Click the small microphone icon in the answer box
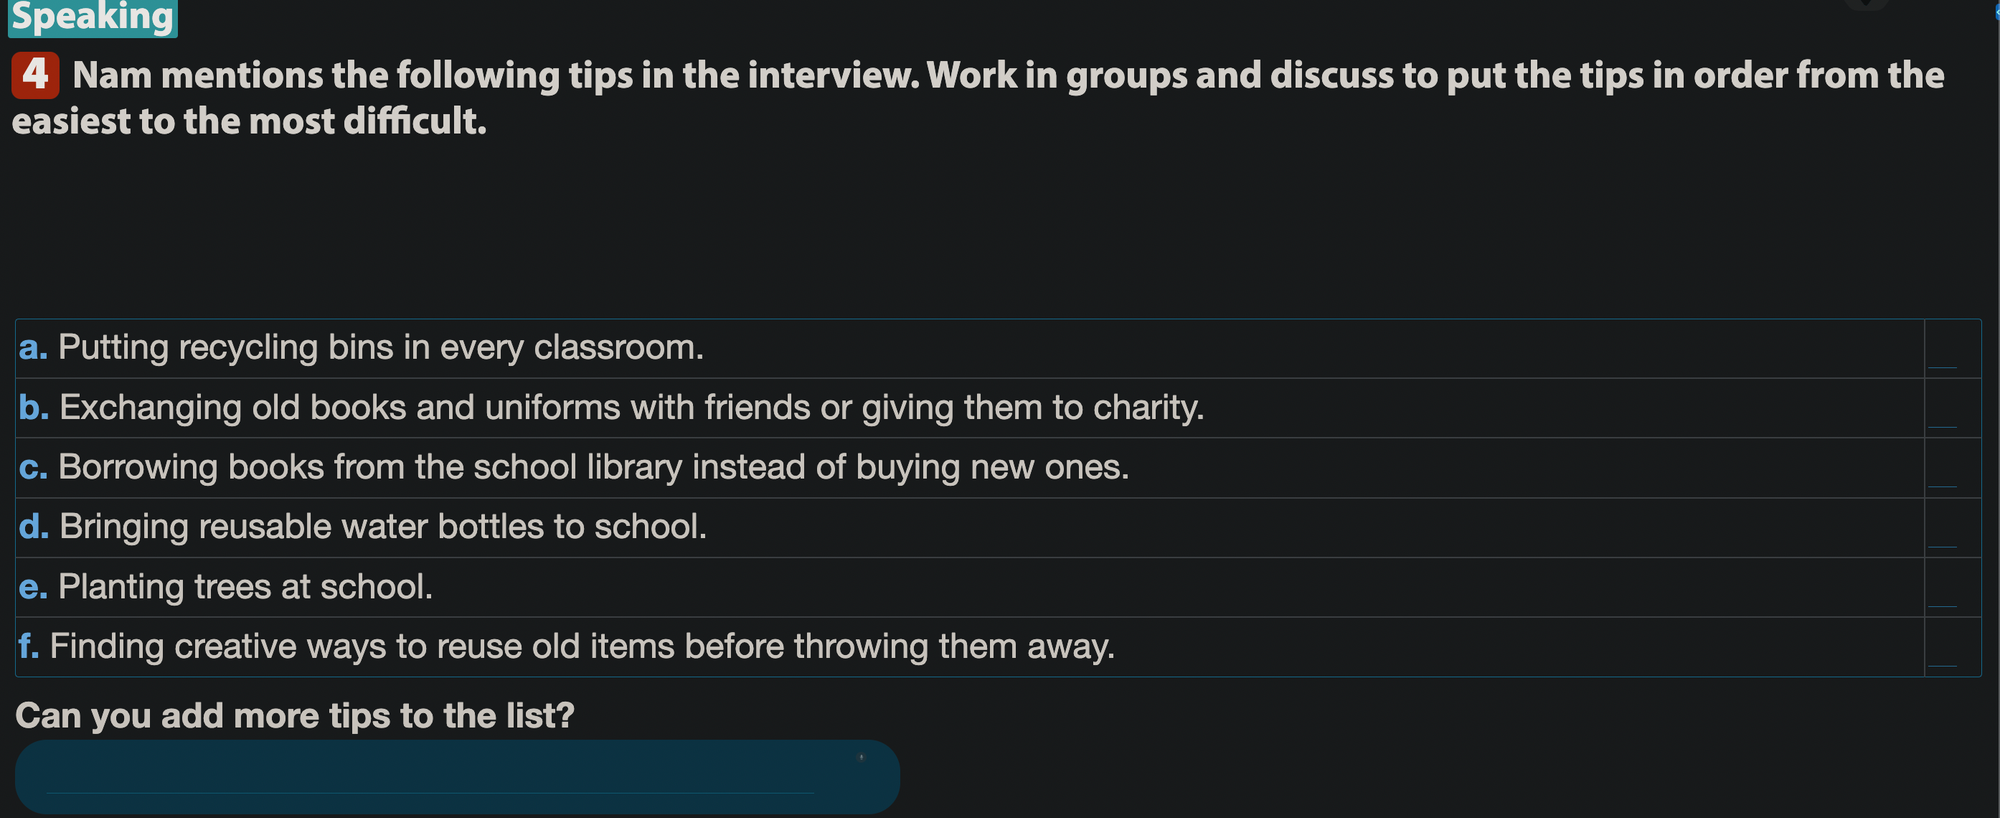2000x818 pixels. pyautogui.click(x=861, y=758)
